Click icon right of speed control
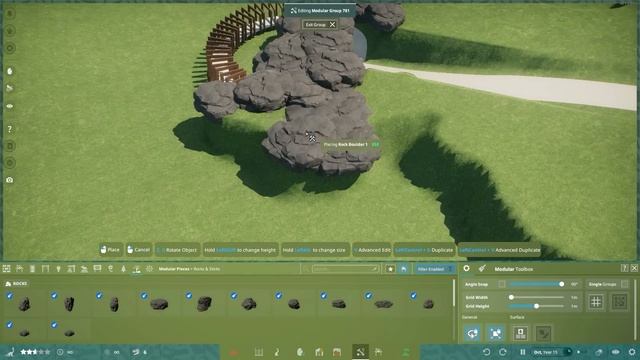This screenshot has height=360, width=640. point(598,352)
